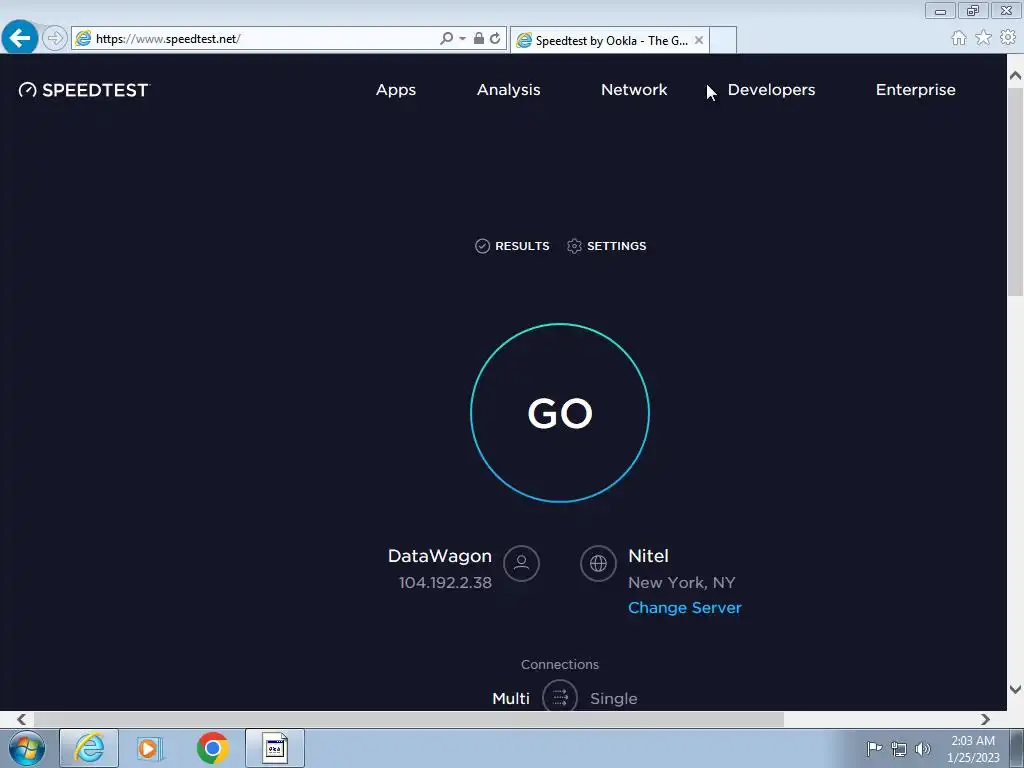Click the browser Home icon
The width and height of the screenshot is (1024, 768).
click(959, 38)
